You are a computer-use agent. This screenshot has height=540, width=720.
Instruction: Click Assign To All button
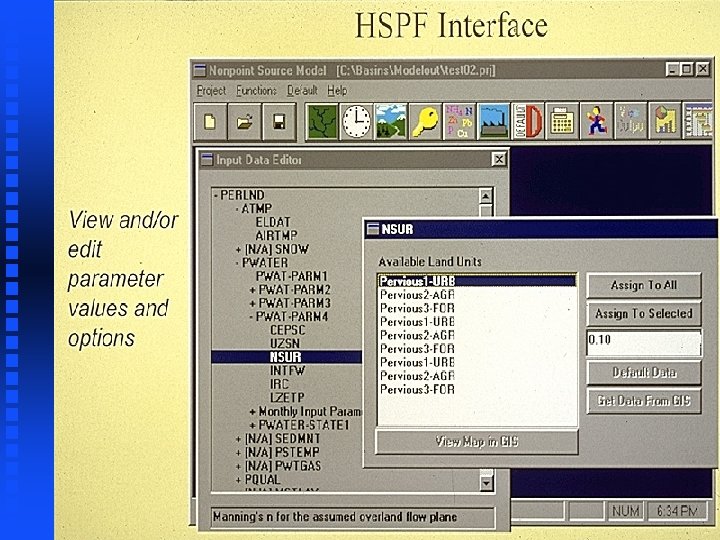644,286
